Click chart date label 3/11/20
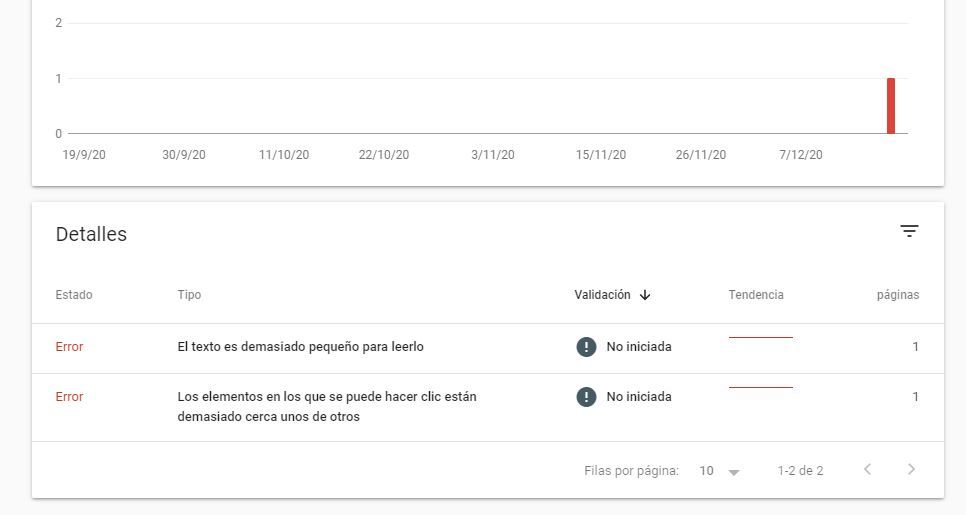 point(493,155)
